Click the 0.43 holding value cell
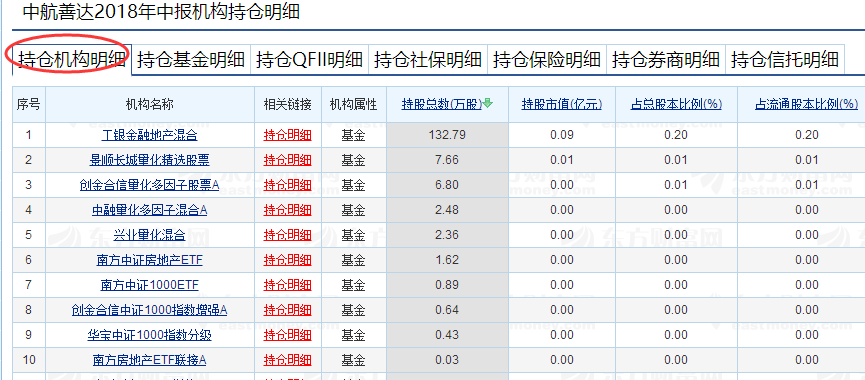 click(447, 335)
